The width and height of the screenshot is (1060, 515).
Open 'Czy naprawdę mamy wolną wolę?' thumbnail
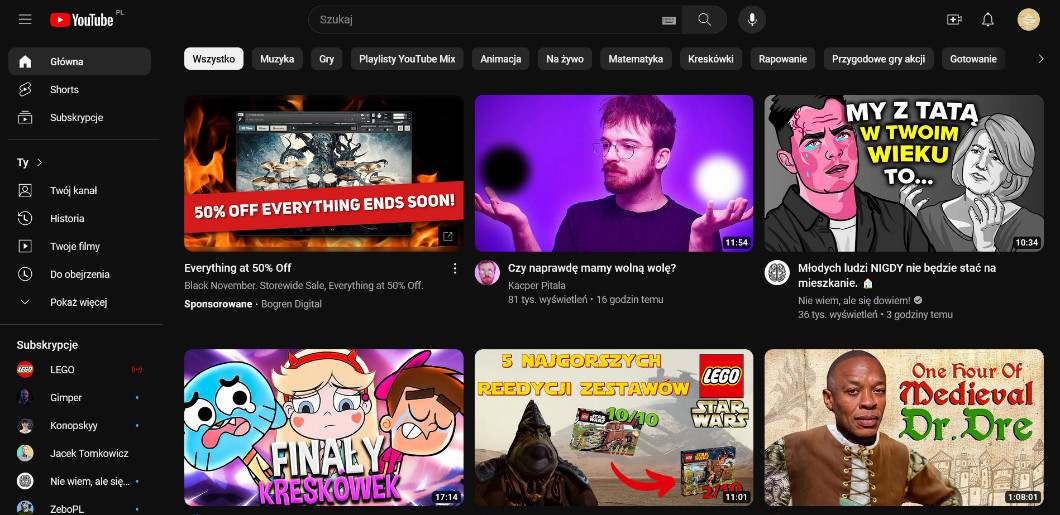click(613, 173)
